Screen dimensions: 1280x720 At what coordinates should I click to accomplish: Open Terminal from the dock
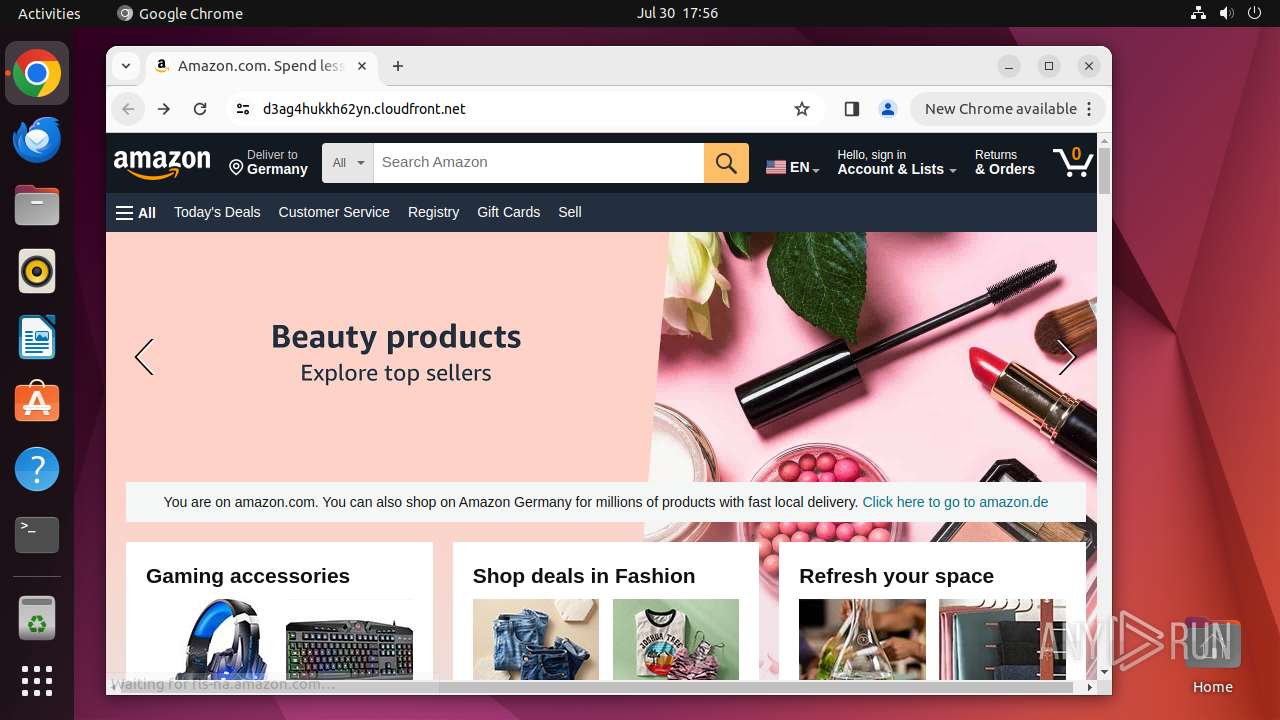(37, 535)
